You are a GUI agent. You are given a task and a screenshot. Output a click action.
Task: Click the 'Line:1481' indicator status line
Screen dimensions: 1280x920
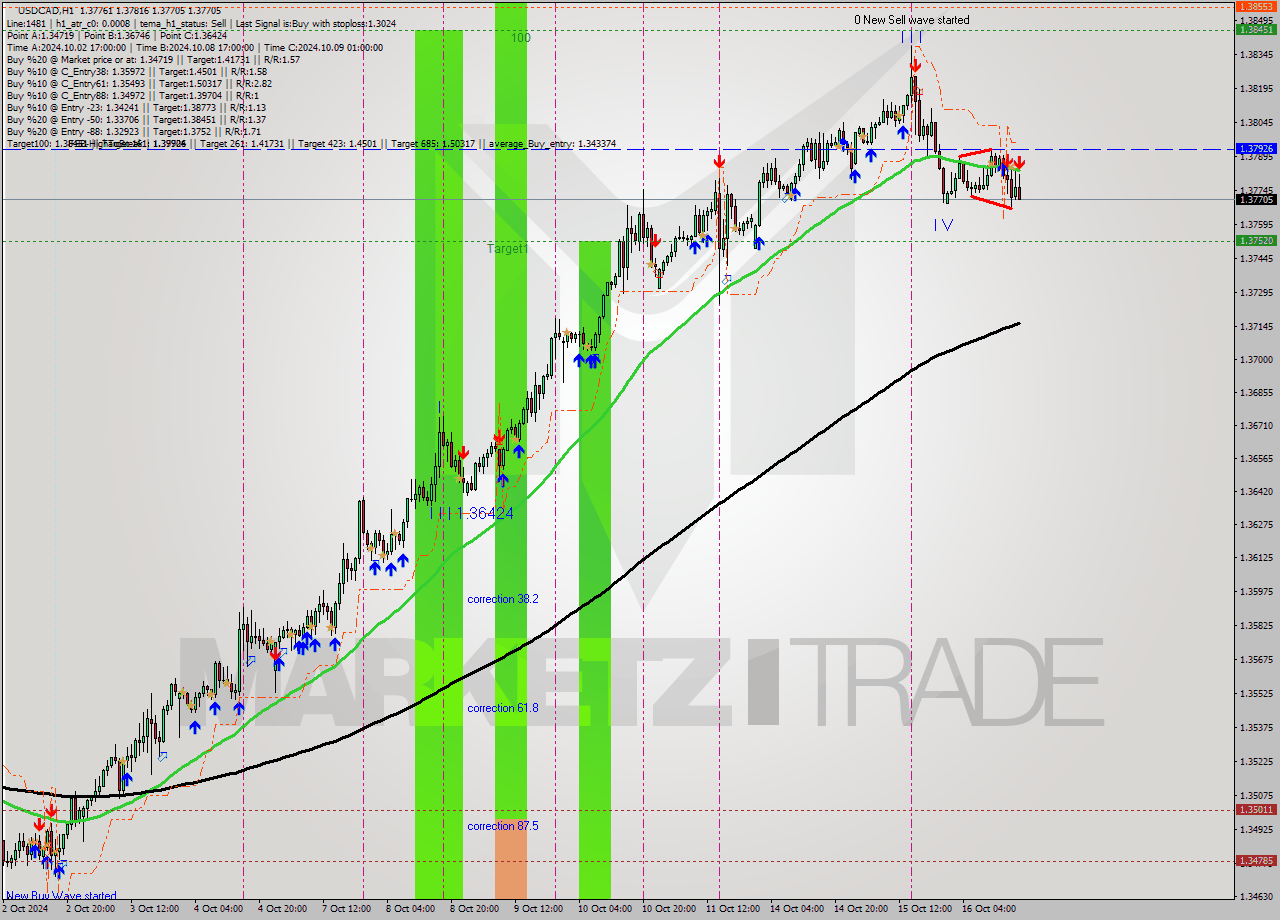(201, 22)
